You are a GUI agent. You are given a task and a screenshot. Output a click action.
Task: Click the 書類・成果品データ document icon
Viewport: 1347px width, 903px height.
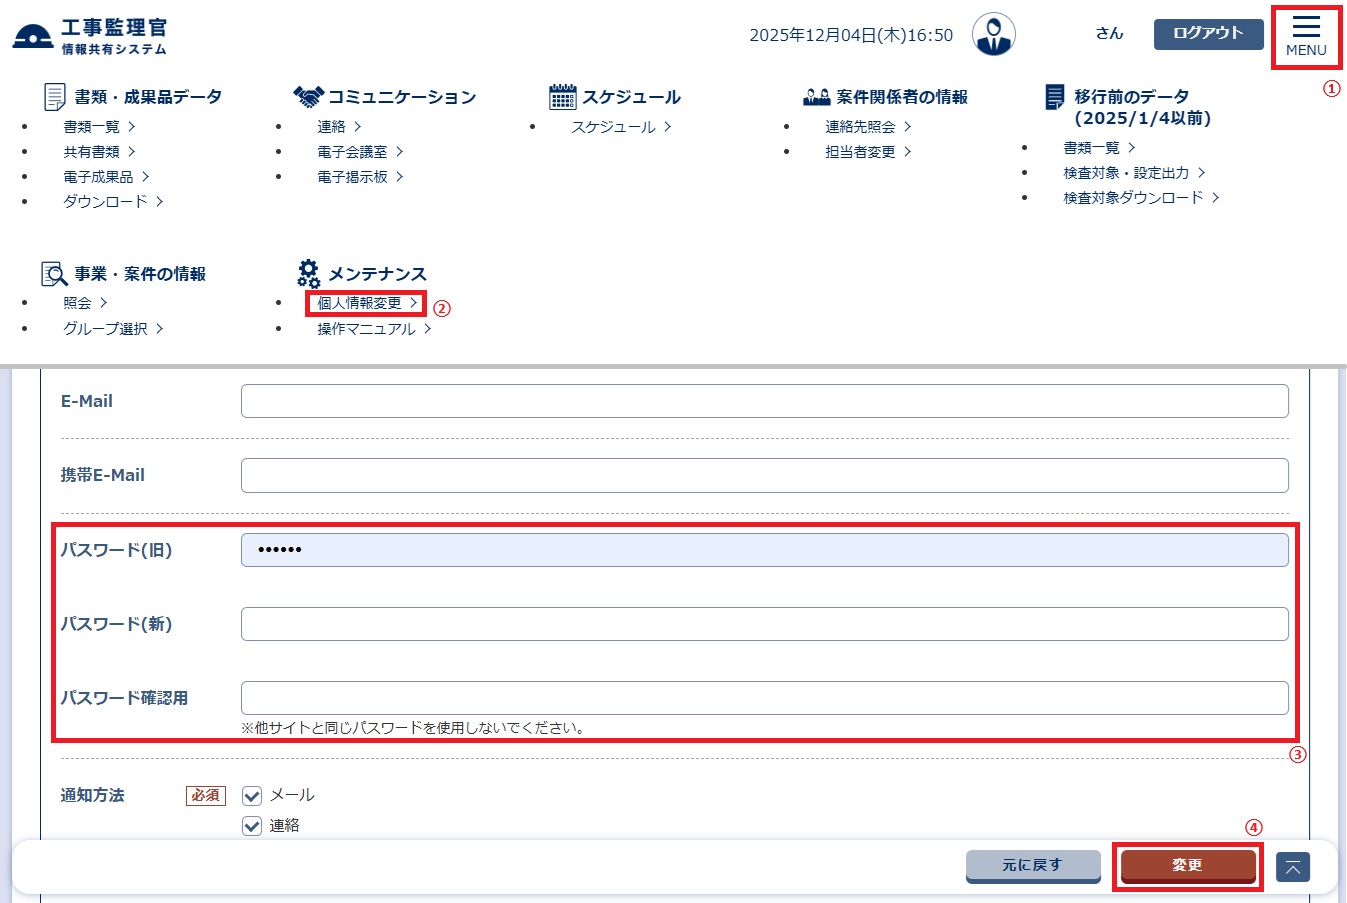point(55,97)
